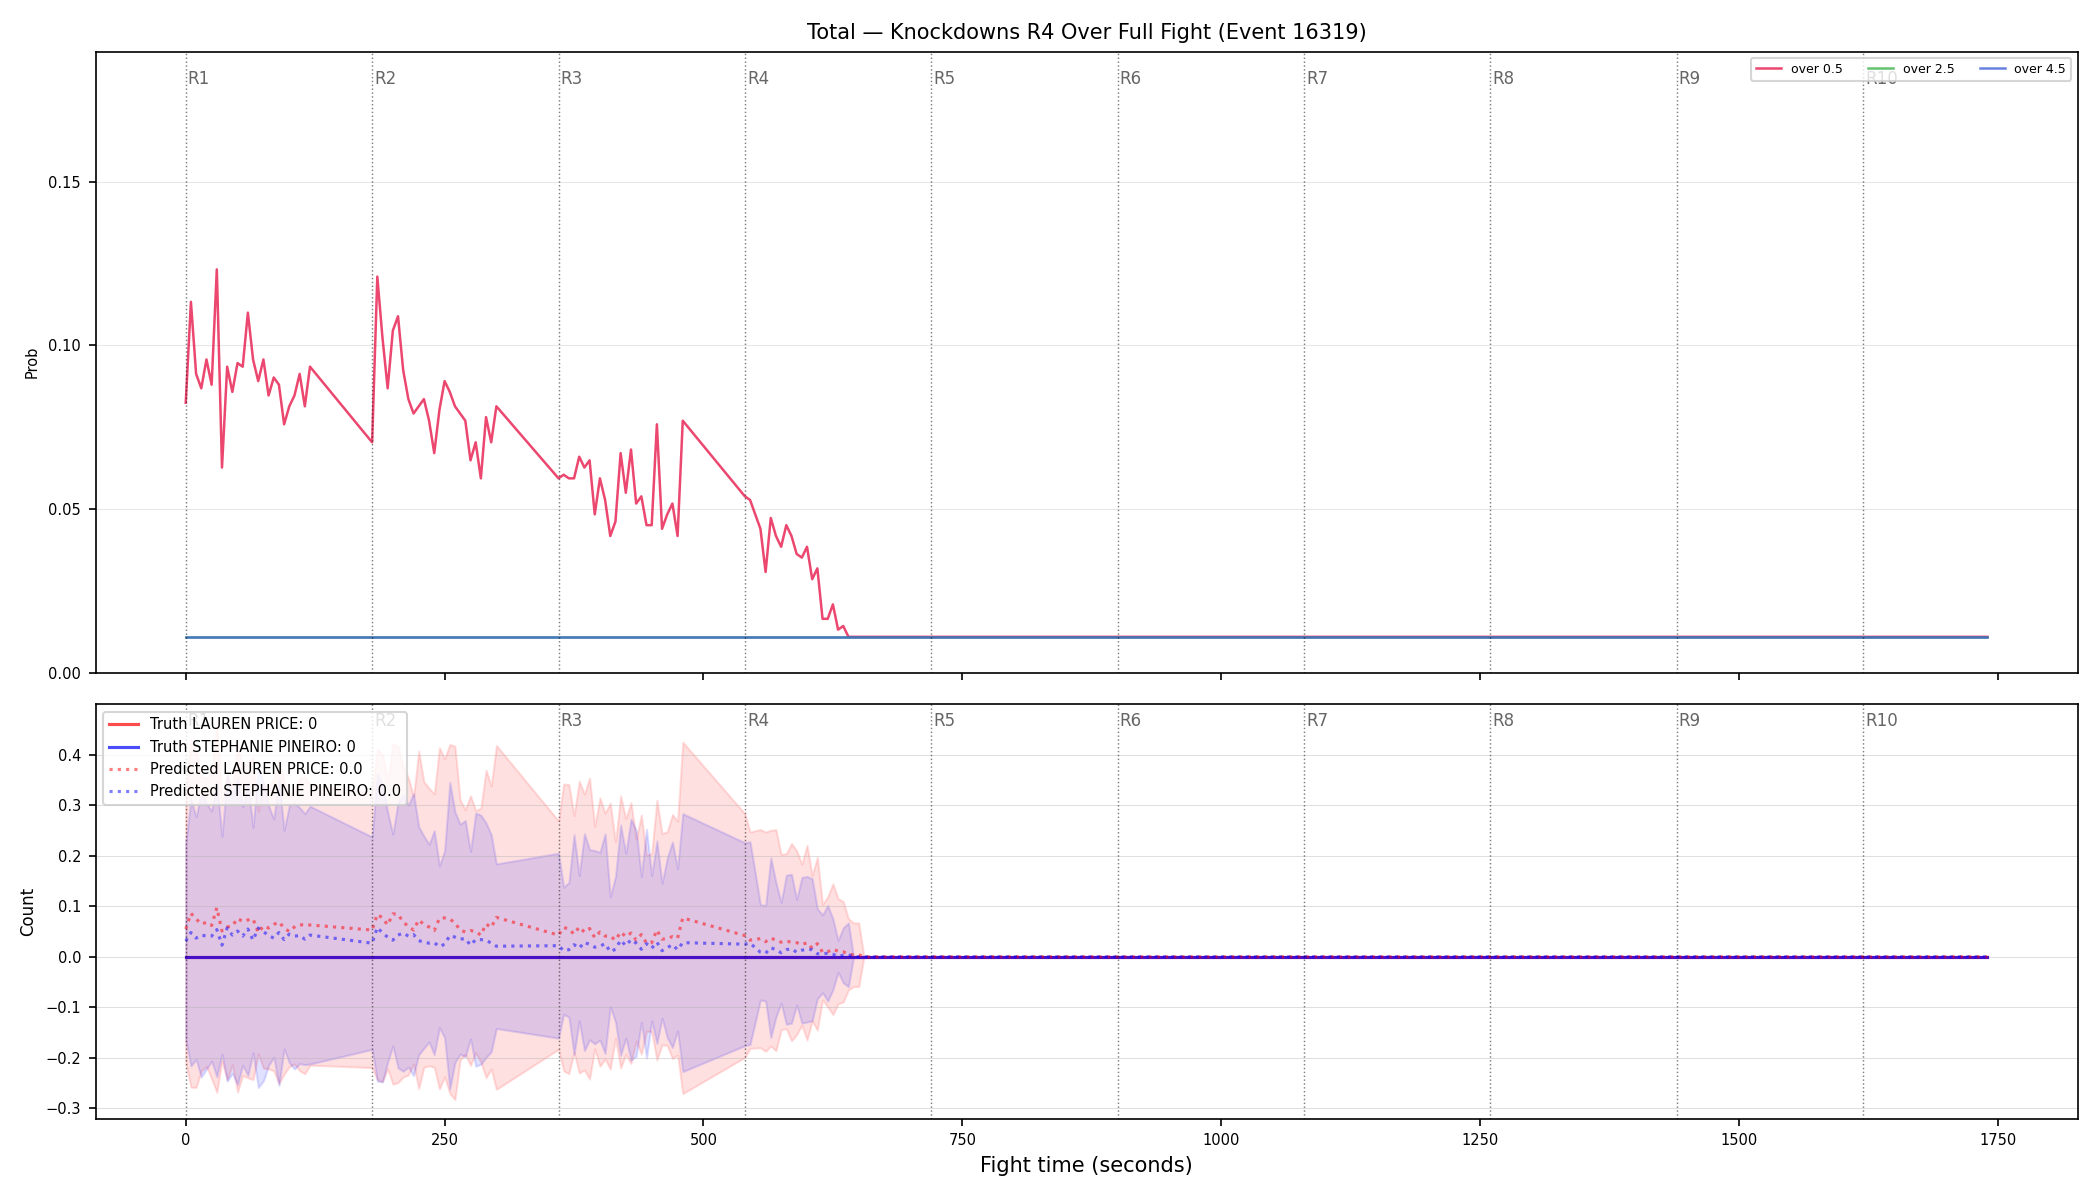
Task: Click the 0.3 tick on Count axis
Action: point(70,806)
